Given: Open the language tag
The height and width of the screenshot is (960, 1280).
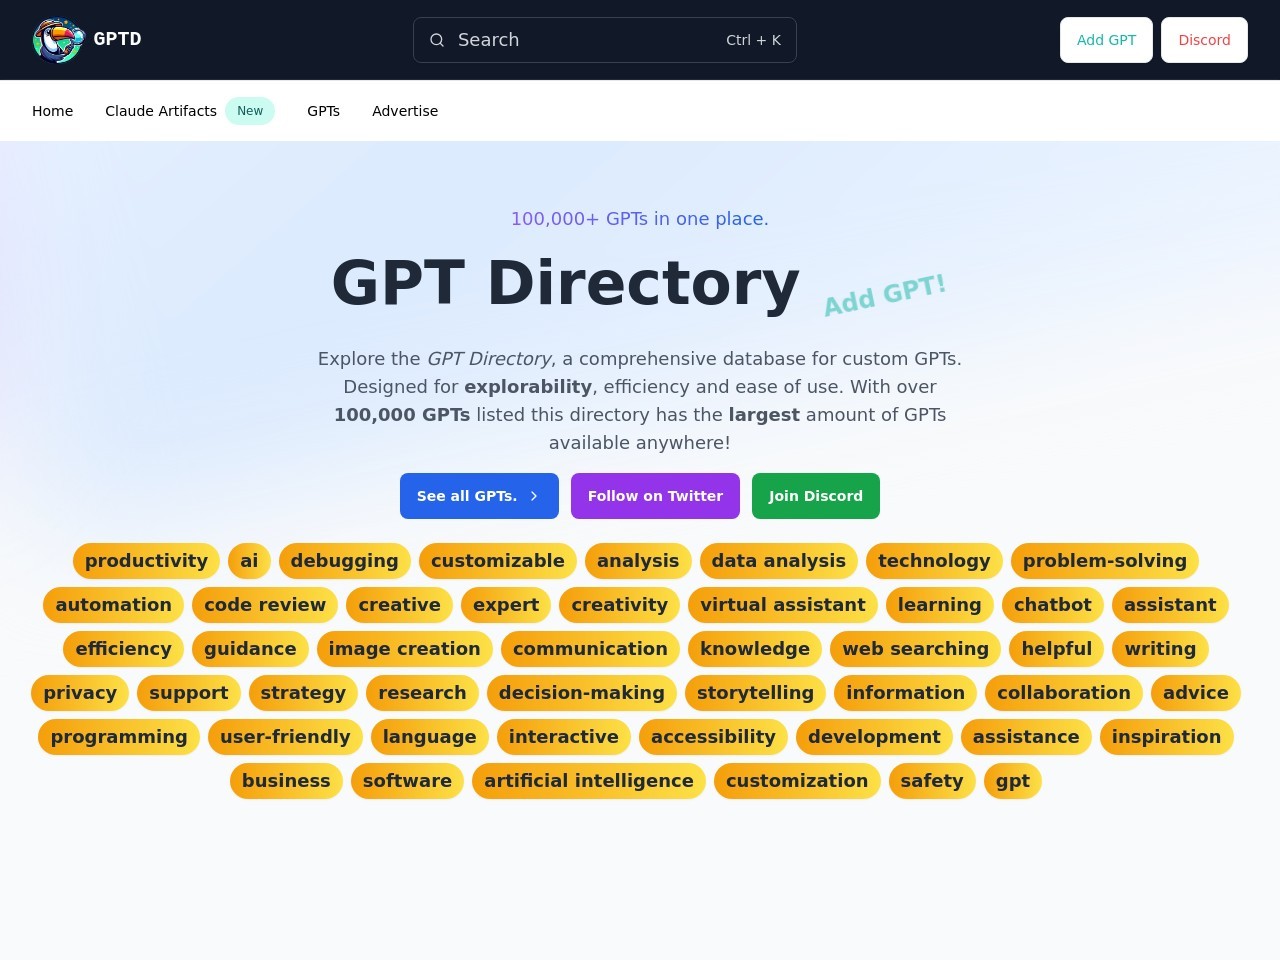Looking at the screenshot, I should point(430,737).
